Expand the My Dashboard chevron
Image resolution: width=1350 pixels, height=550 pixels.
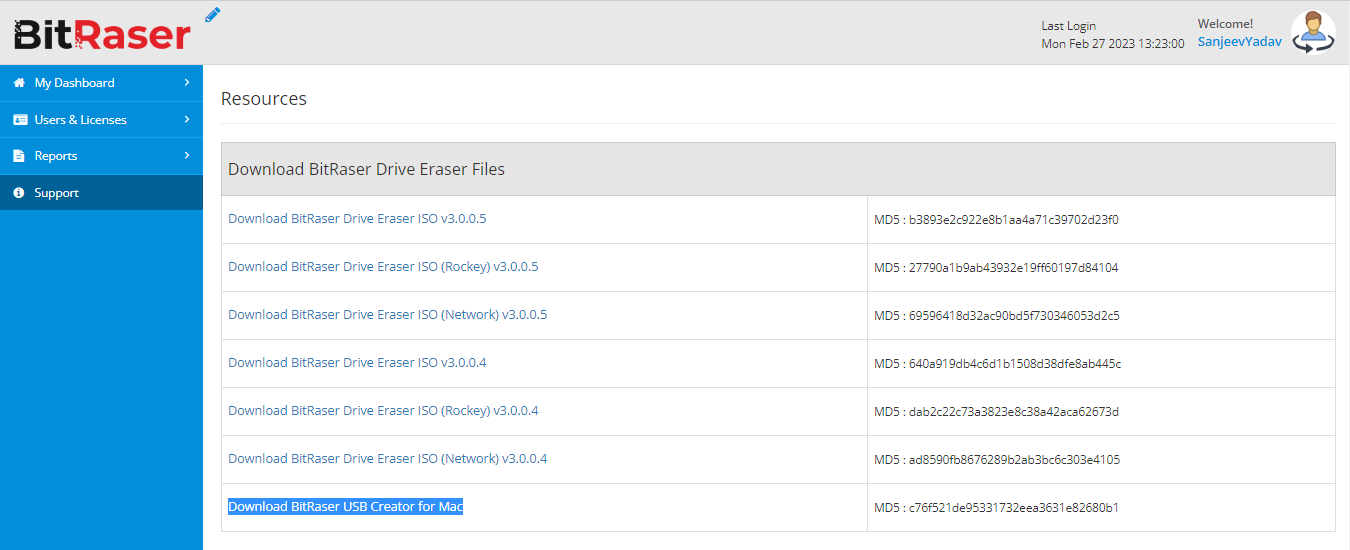pos(187,83)
